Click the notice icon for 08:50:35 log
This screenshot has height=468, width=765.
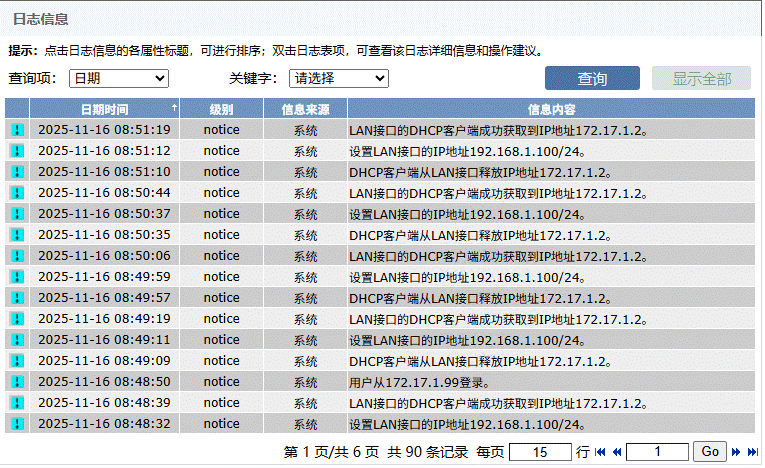click(18, 235)
